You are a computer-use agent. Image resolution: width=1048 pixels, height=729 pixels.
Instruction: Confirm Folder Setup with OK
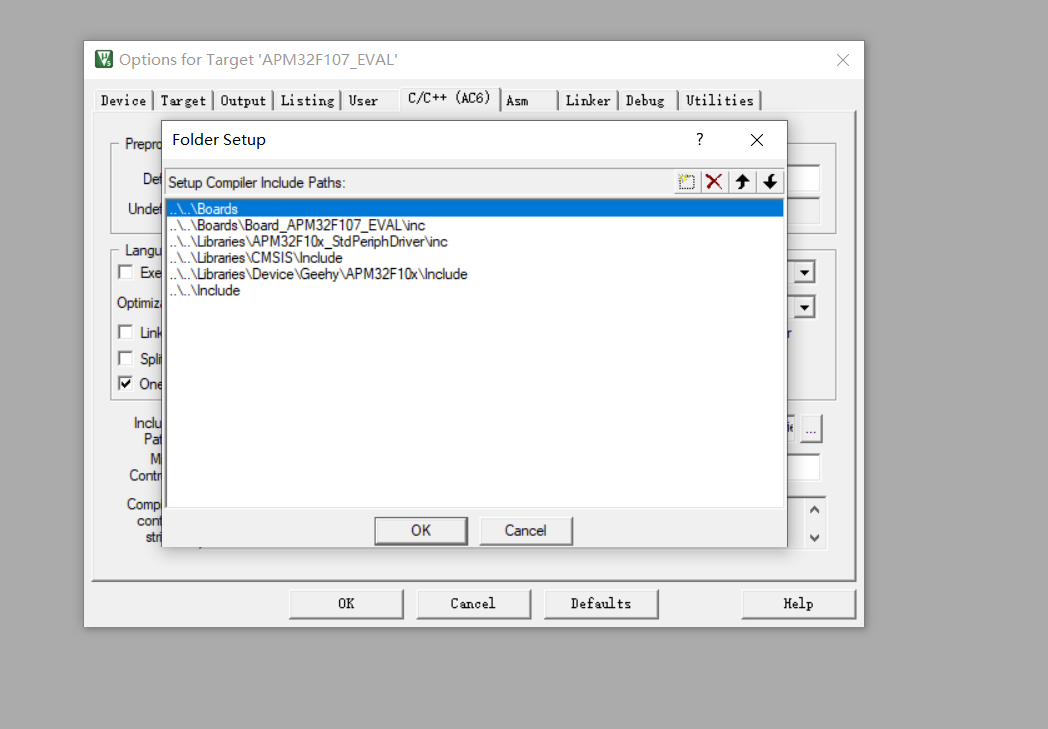click(420, 531)
